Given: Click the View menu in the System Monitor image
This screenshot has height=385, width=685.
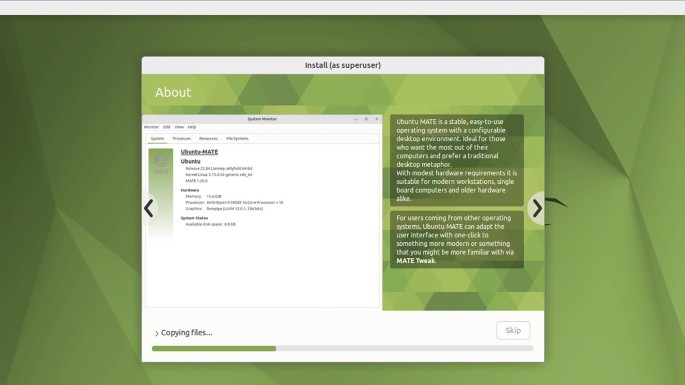Looking at the screenshot, I should (x=179, y=127).
